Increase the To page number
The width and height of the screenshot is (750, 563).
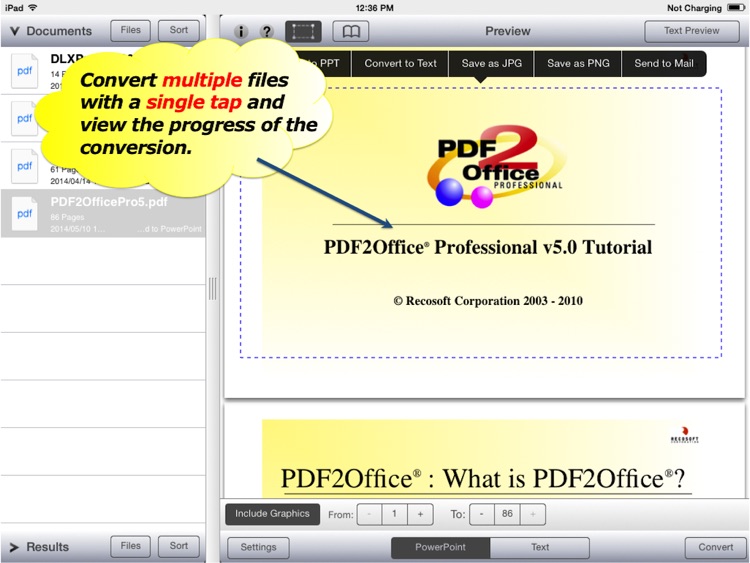coord(533,515)
